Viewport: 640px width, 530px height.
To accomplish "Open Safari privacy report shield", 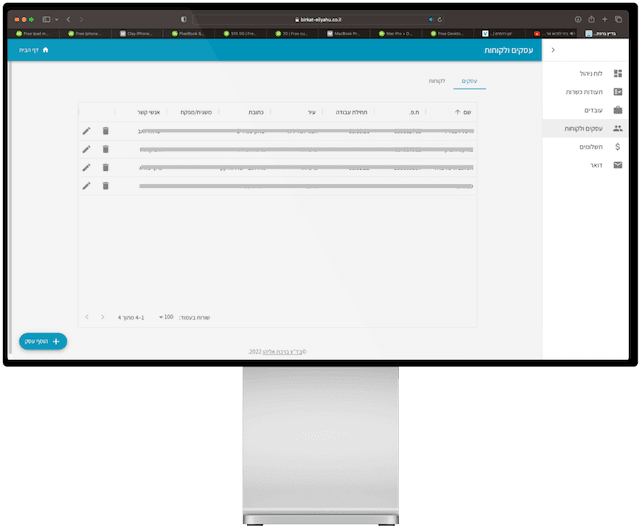I will point(184,19).
